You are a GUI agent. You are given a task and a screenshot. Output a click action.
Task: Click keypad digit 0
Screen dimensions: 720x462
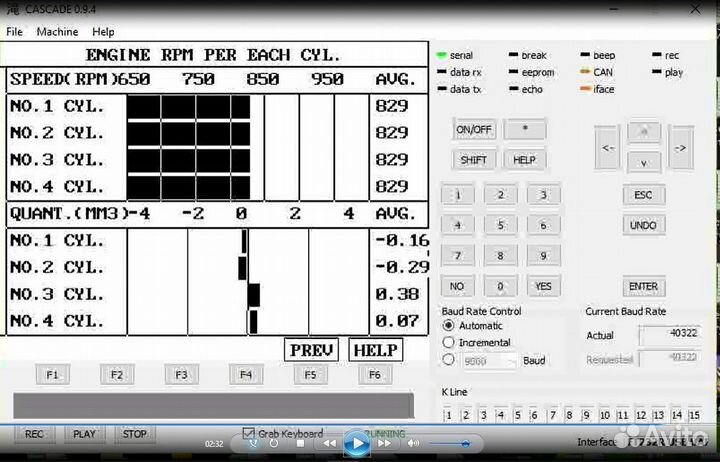[x=501, y=286]
